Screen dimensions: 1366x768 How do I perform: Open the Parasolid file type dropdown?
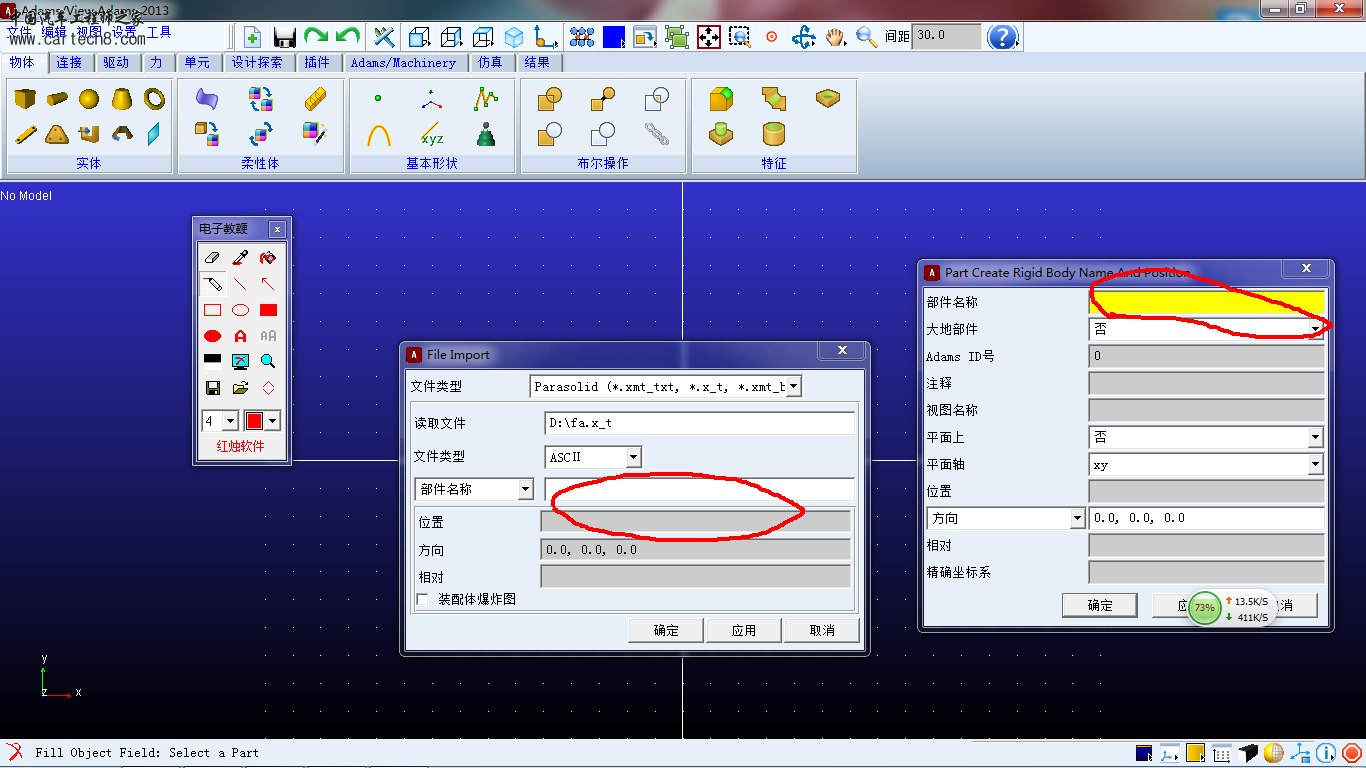[x=794, y=387]
